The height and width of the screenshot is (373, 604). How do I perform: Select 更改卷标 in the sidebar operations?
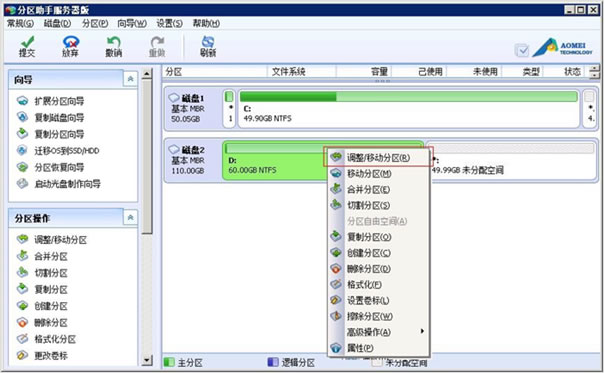(42, 356)
